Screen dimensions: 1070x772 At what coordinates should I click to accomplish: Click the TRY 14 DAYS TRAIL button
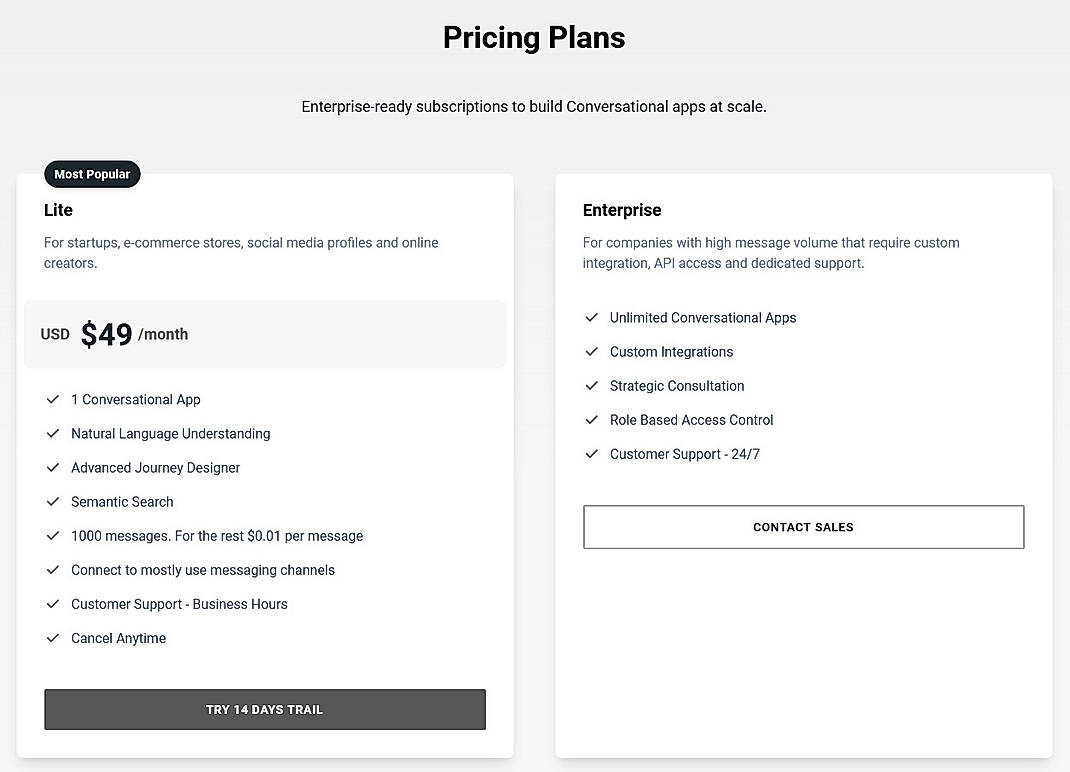click(264, 709)
